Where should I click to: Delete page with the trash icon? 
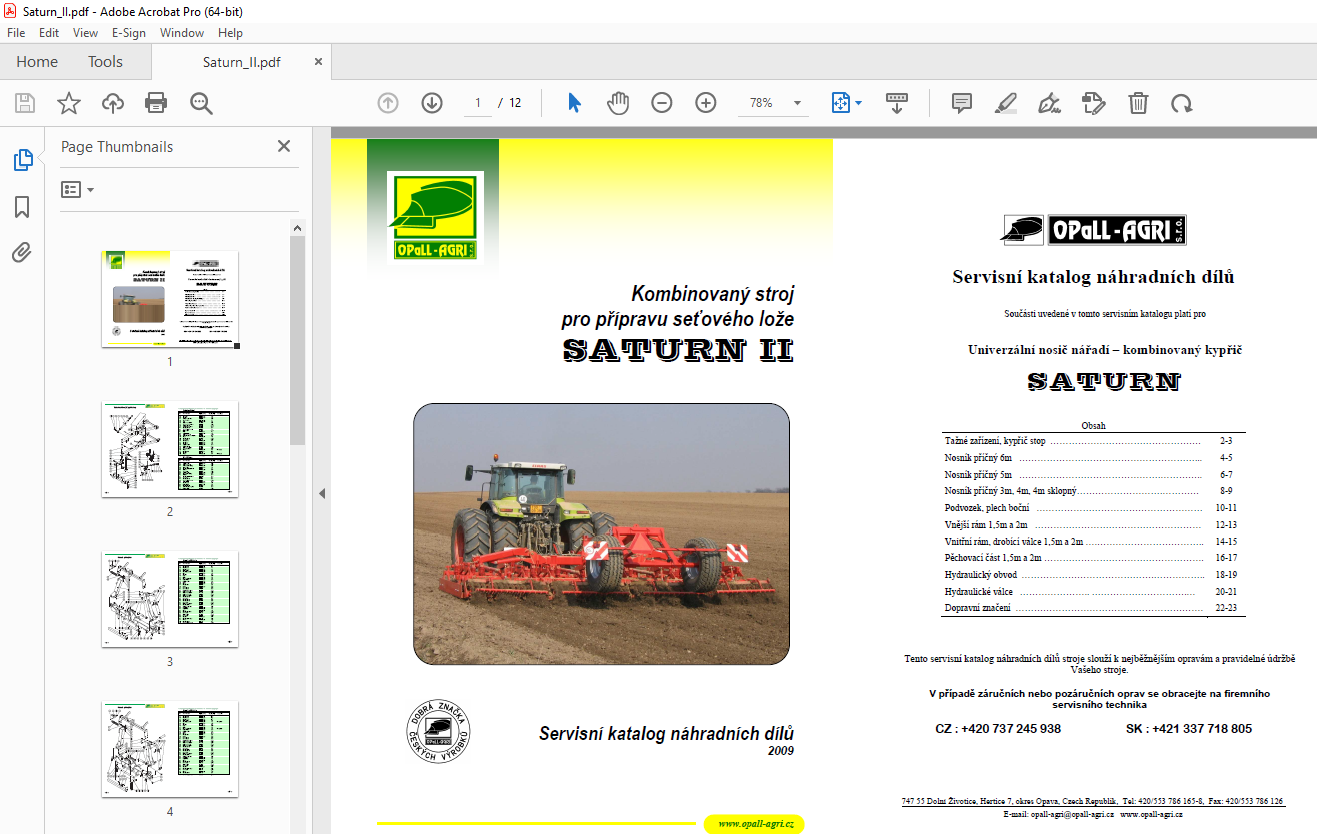click(1138, 103)
